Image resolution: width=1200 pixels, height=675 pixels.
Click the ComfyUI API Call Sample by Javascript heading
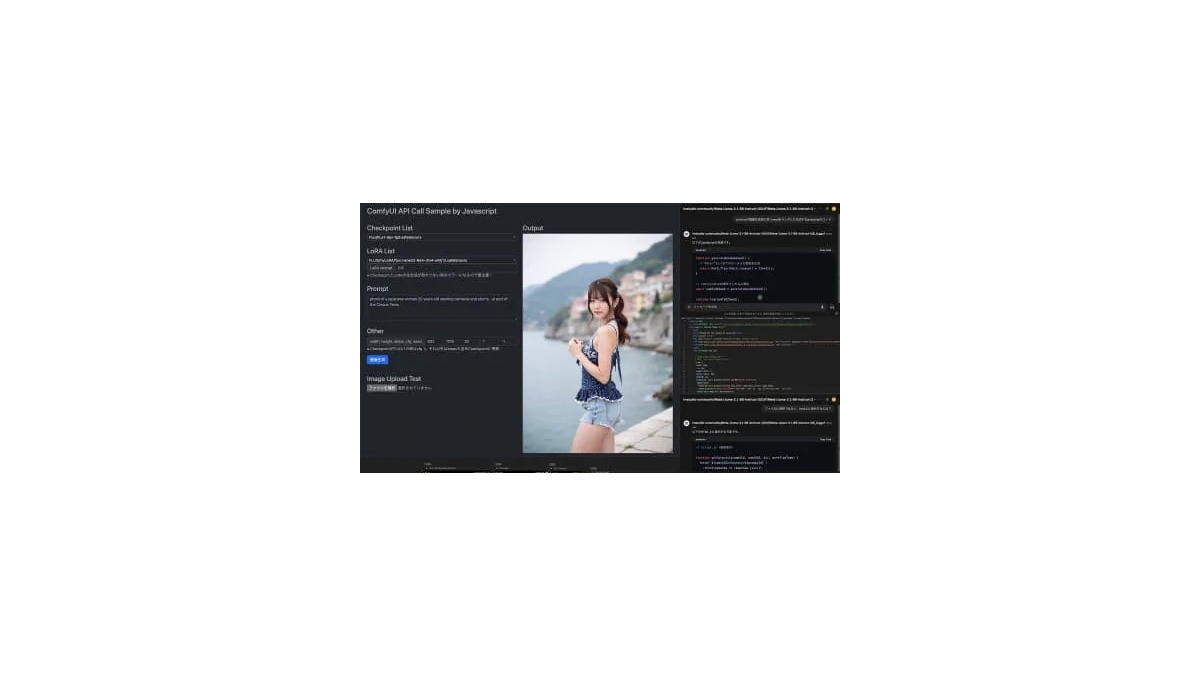tap(431, 211)
